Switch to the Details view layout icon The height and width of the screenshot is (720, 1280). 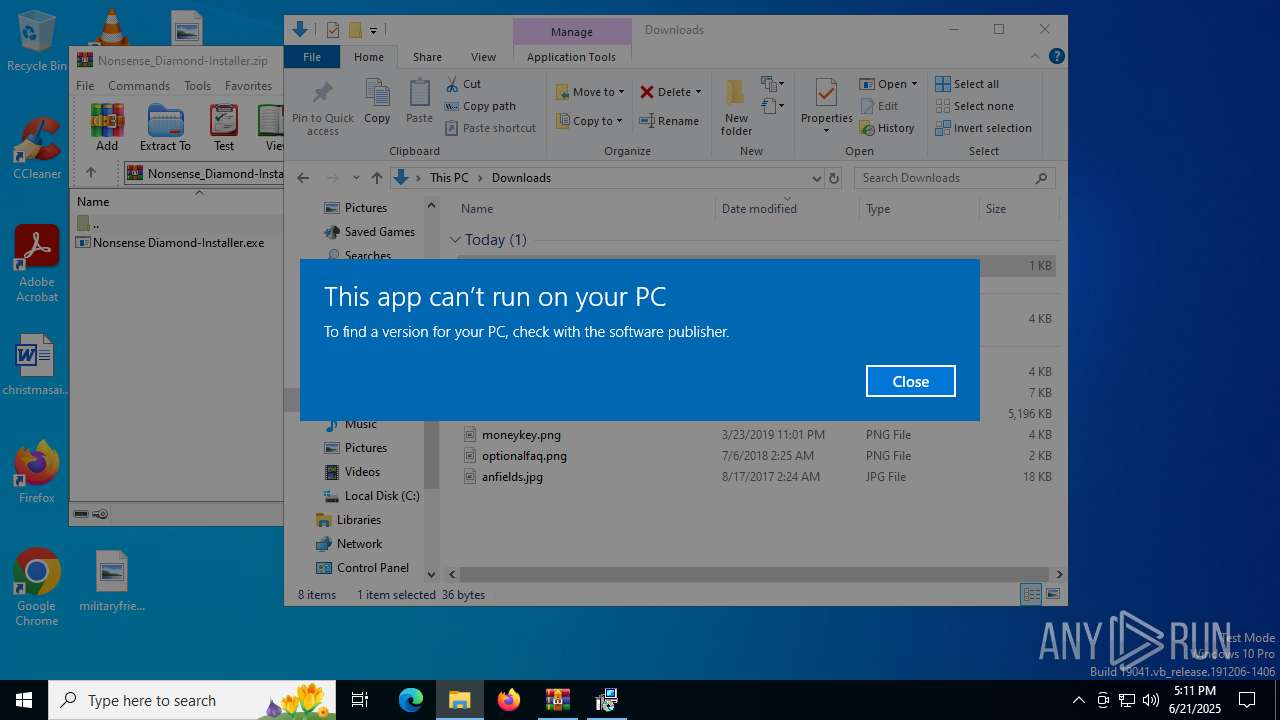pyautogui.click(x=1031, y=595)
